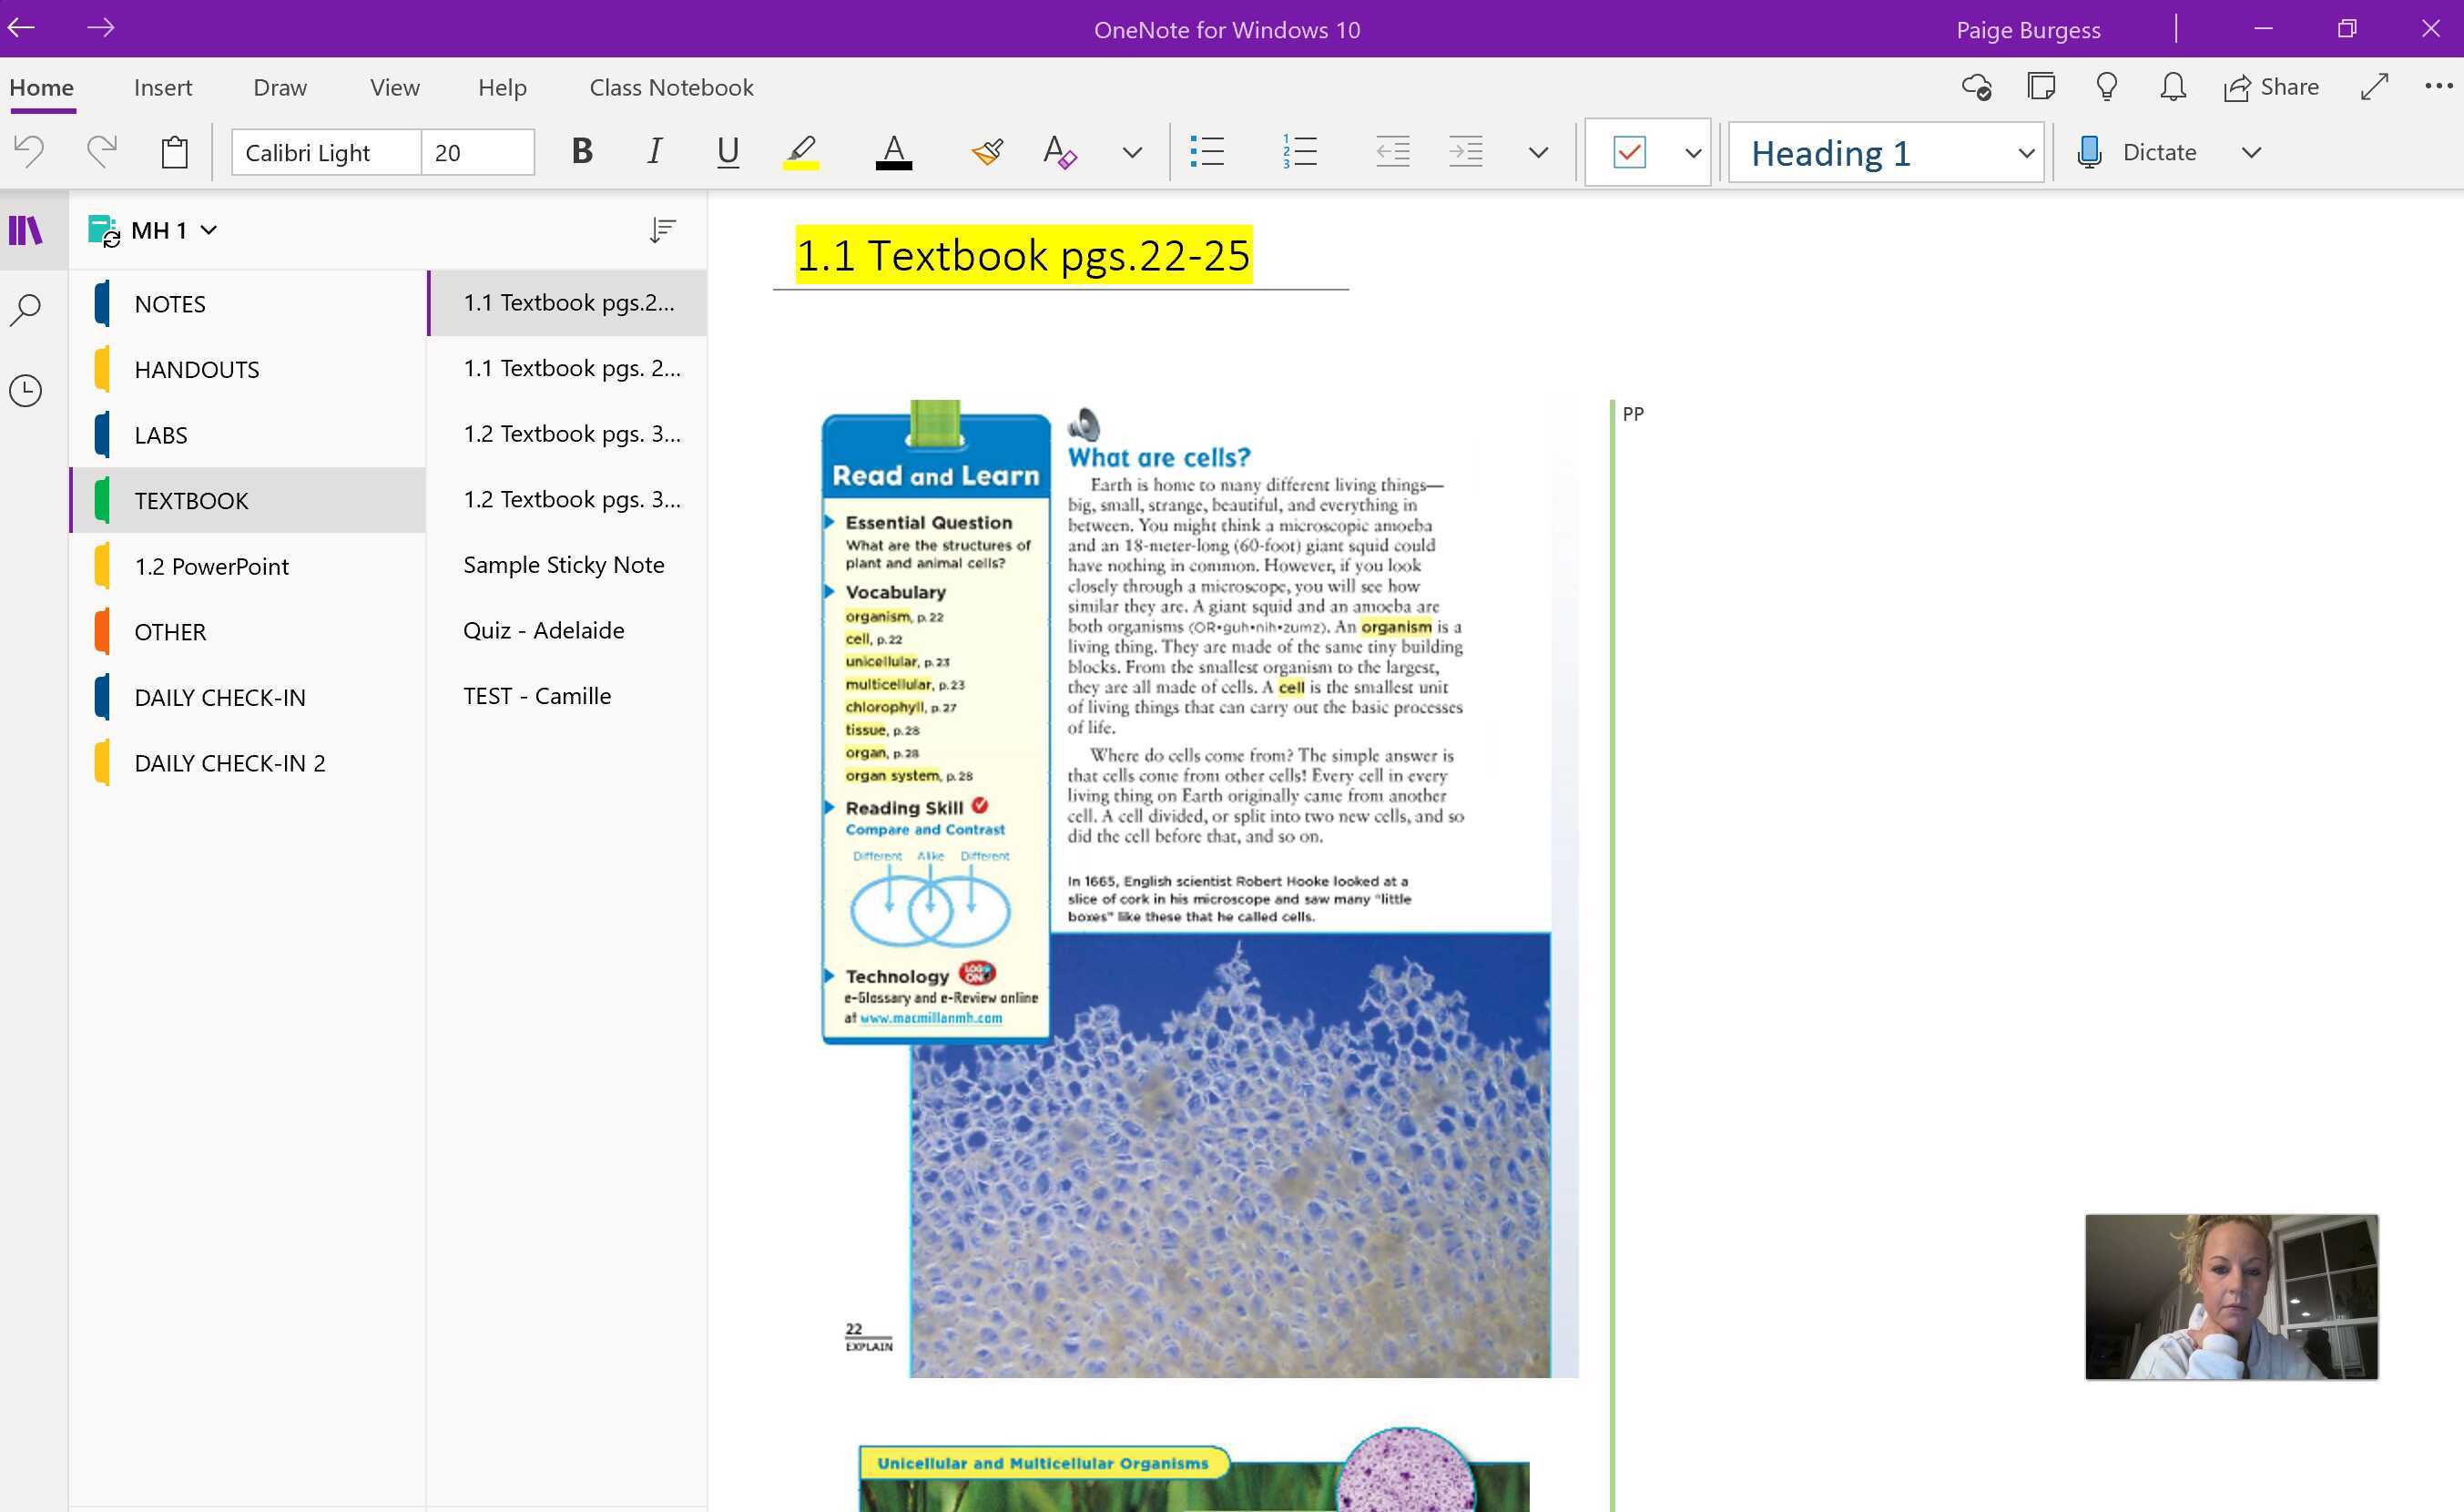Expand the Heading 1 styles dropdown
This screenshot has width=2464, height=1512.
click(2026, 153)
